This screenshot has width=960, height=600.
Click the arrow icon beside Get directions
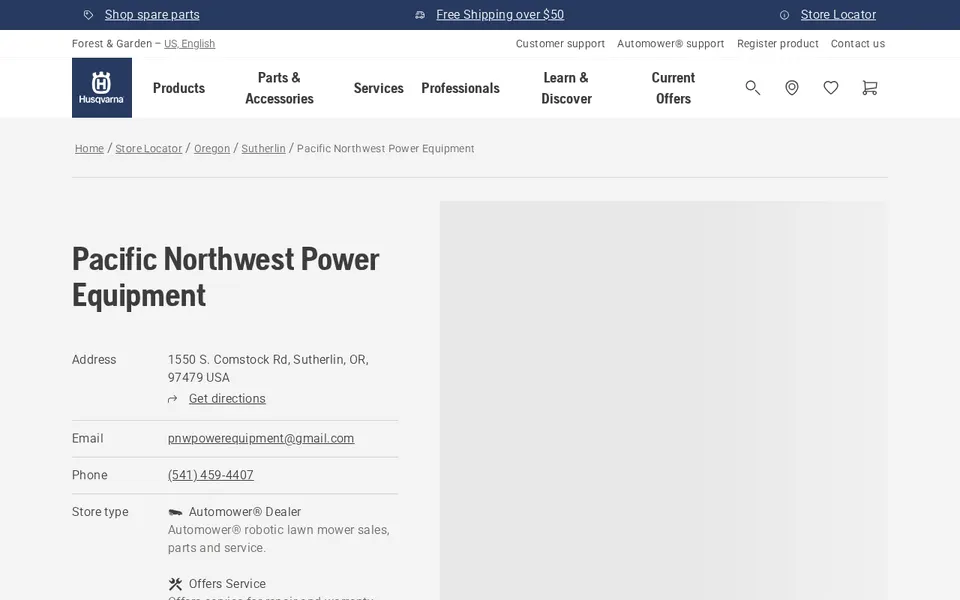coord(173,399)
